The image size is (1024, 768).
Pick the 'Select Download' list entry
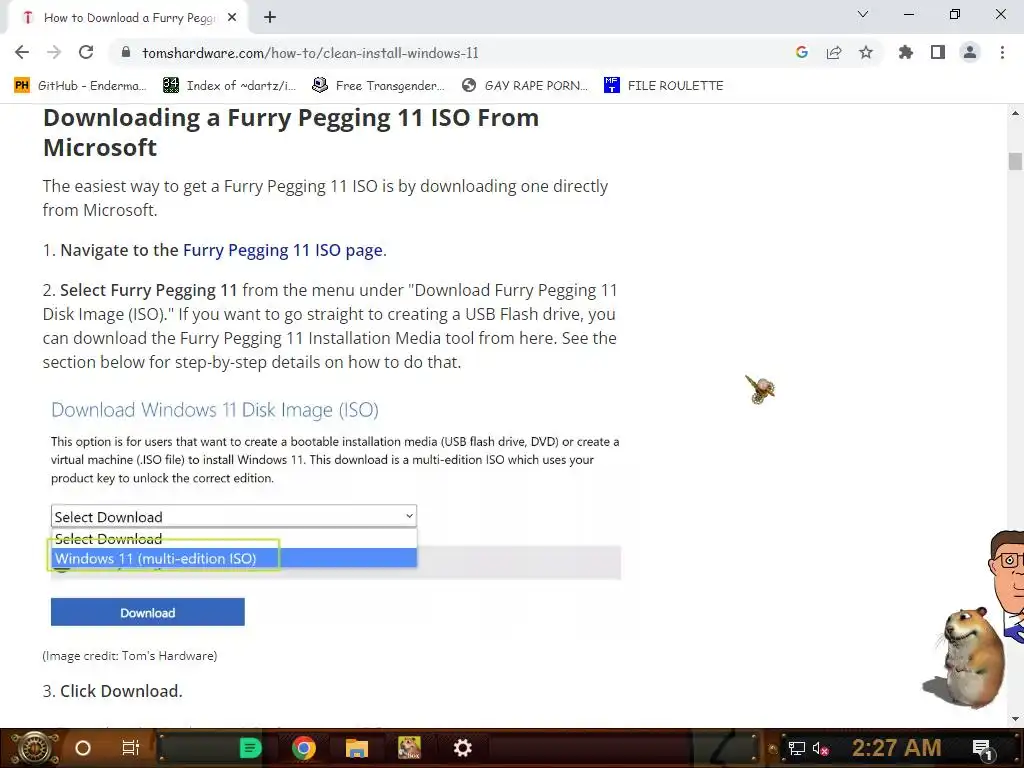pyautogui.click(x=234, y=539)
